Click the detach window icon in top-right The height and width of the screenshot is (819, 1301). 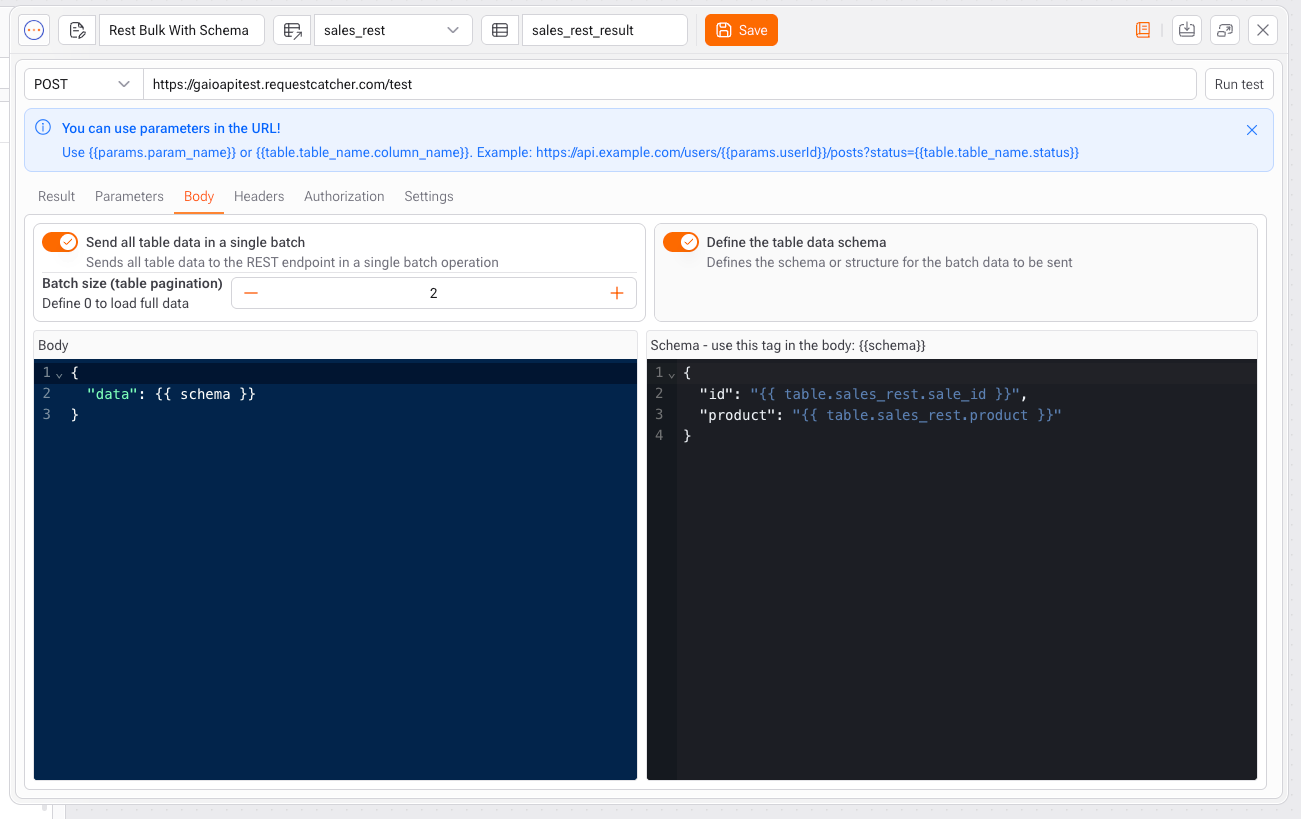click(x=1225, y=30)
